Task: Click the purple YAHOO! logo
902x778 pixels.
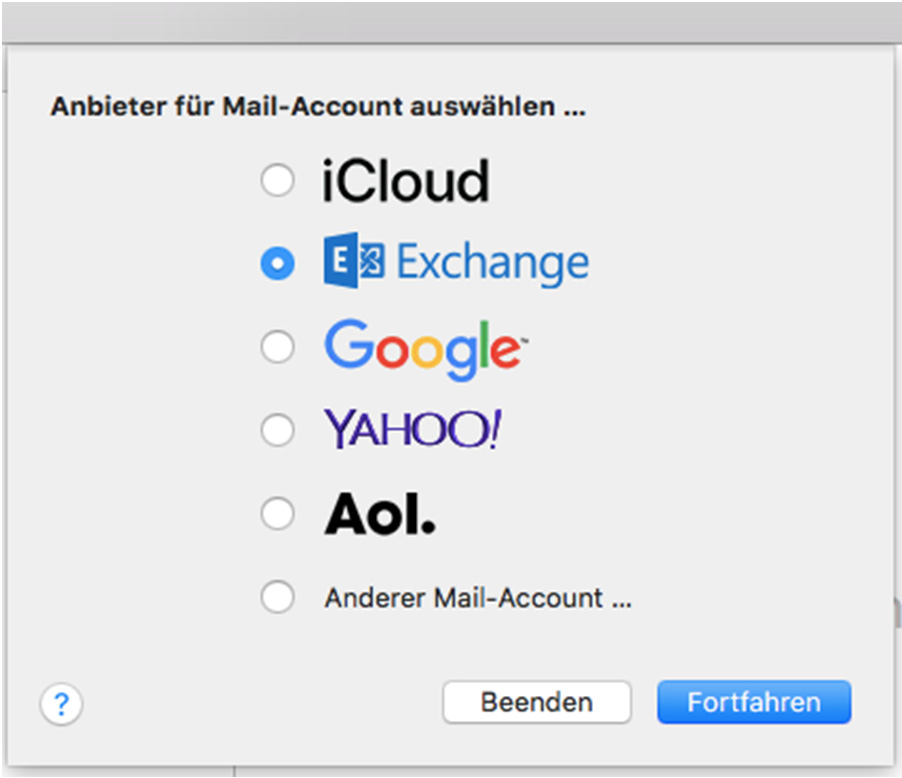Action: coord(412,429)
